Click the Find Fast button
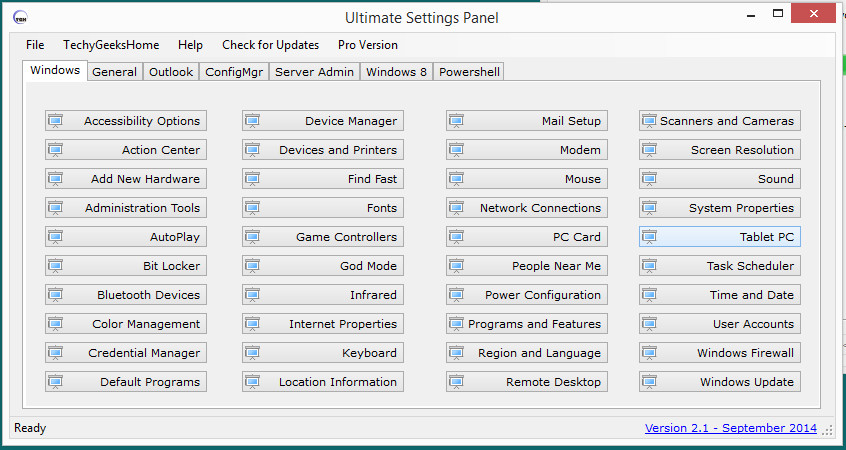The image size is (846, 450). (x=323, y=179)
